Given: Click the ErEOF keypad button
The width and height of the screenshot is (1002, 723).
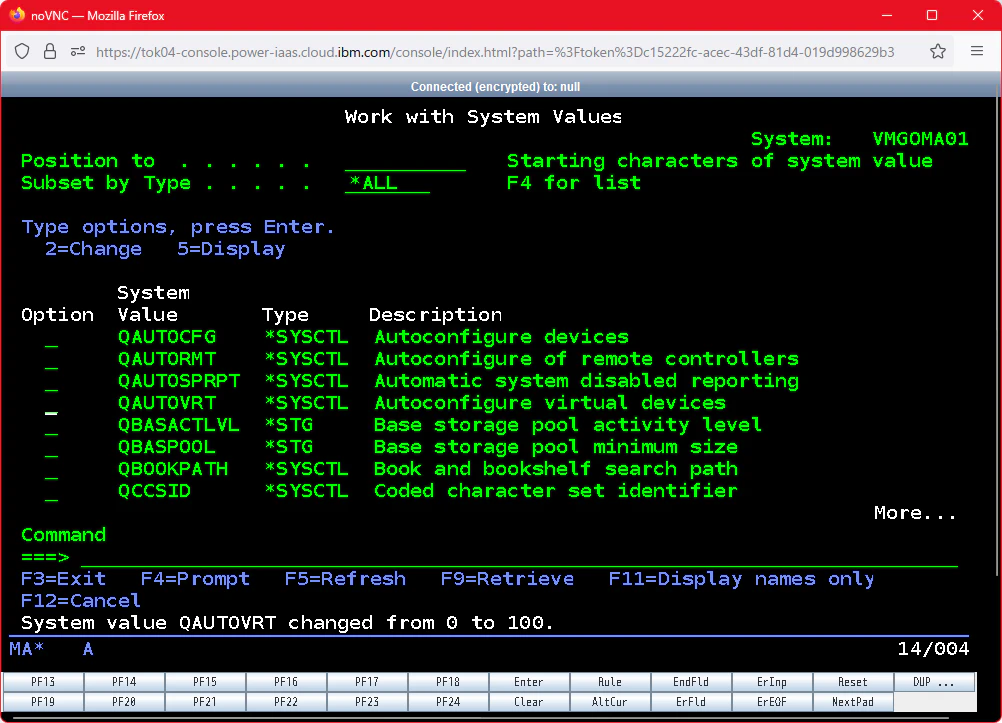Looking at the screenshot, I should point(771,702).
